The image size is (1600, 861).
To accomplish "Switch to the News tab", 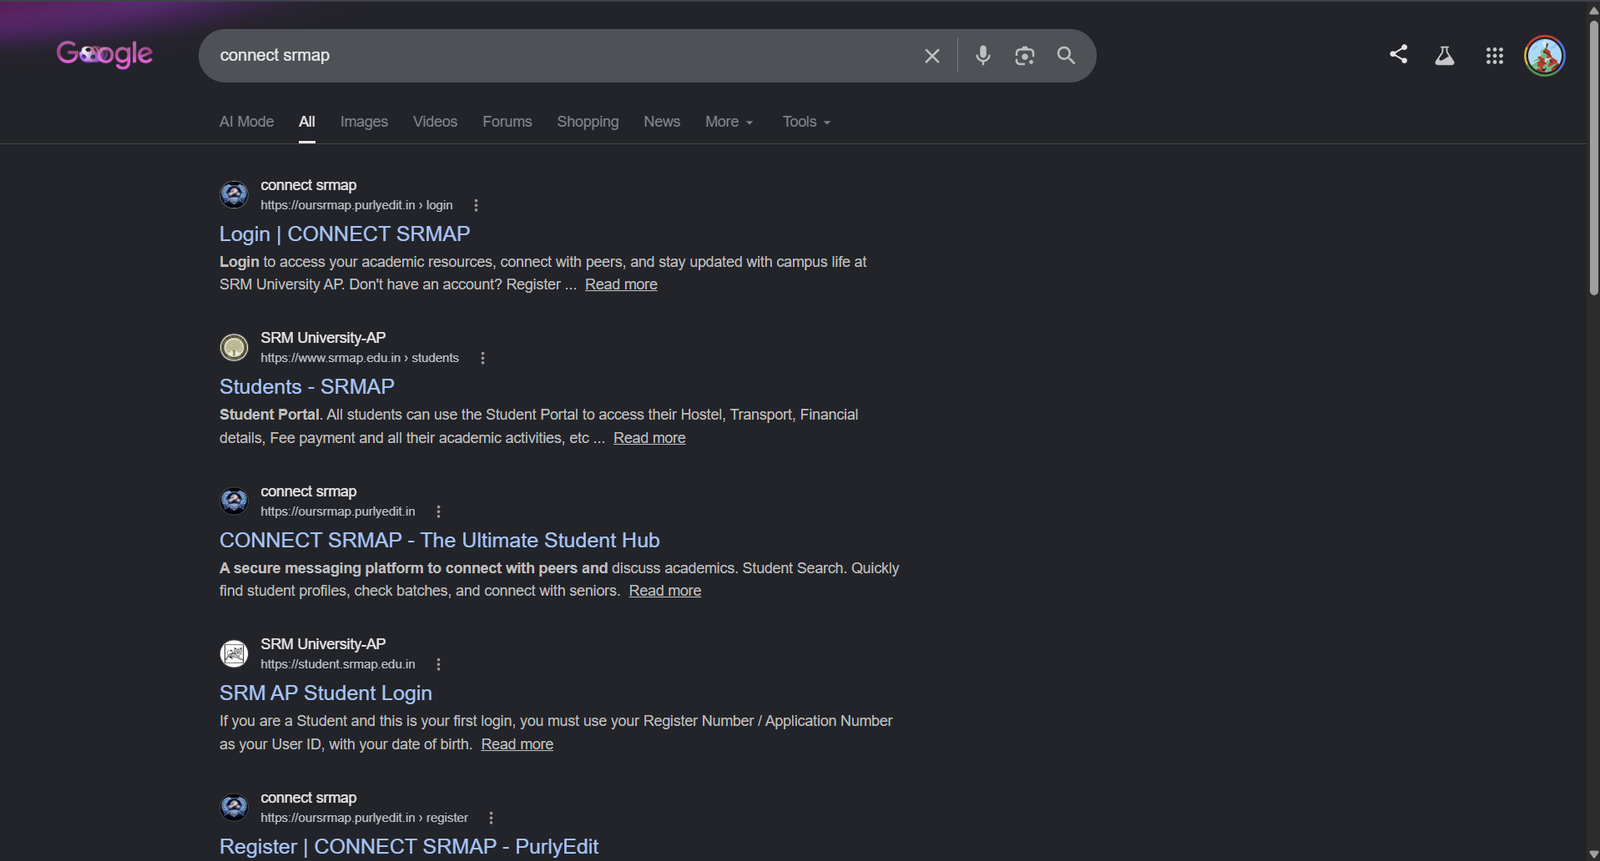I will click(662, 122).
